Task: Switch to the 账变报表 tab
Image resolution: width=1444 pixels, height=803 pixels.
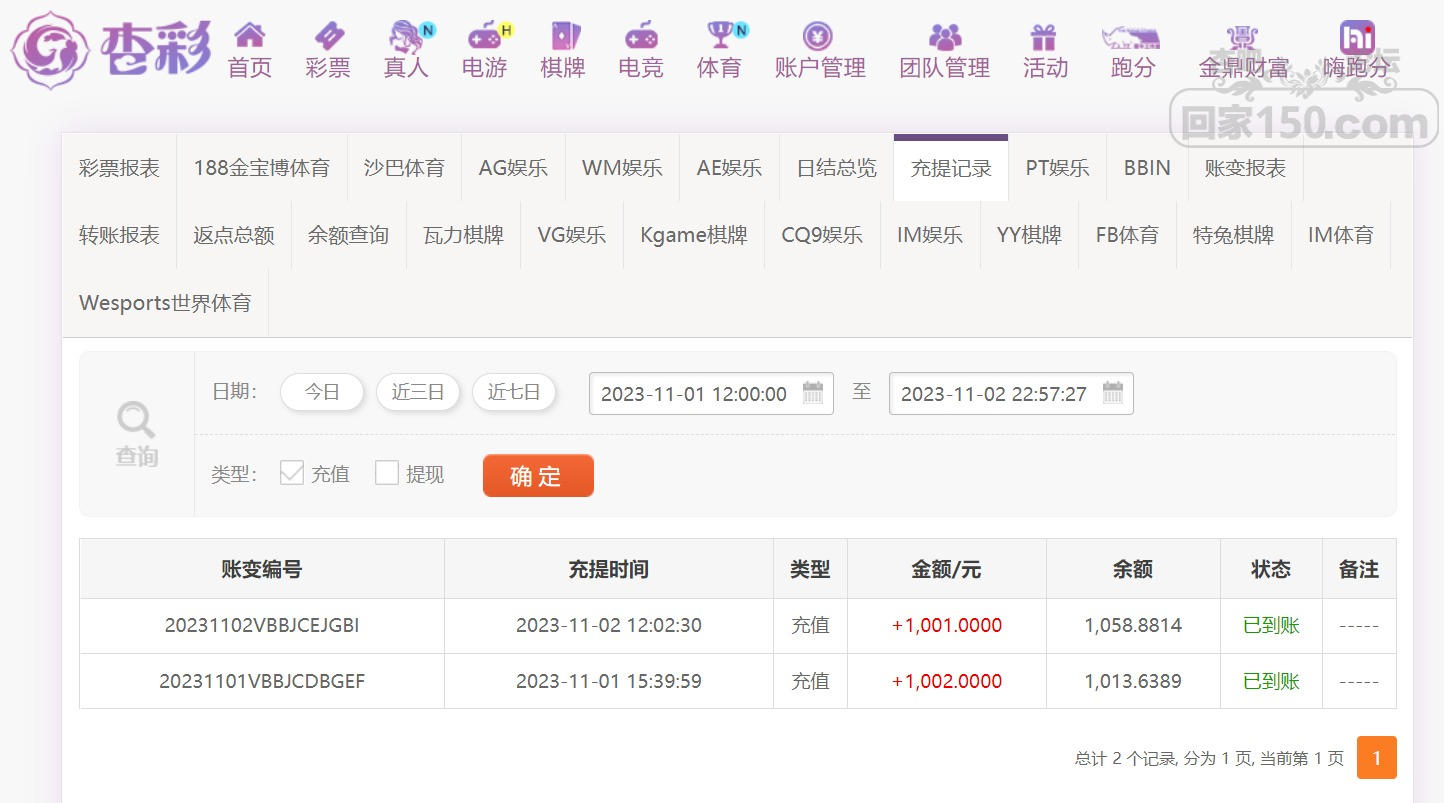Action: pyautogui.click(x=1244, y=168)
